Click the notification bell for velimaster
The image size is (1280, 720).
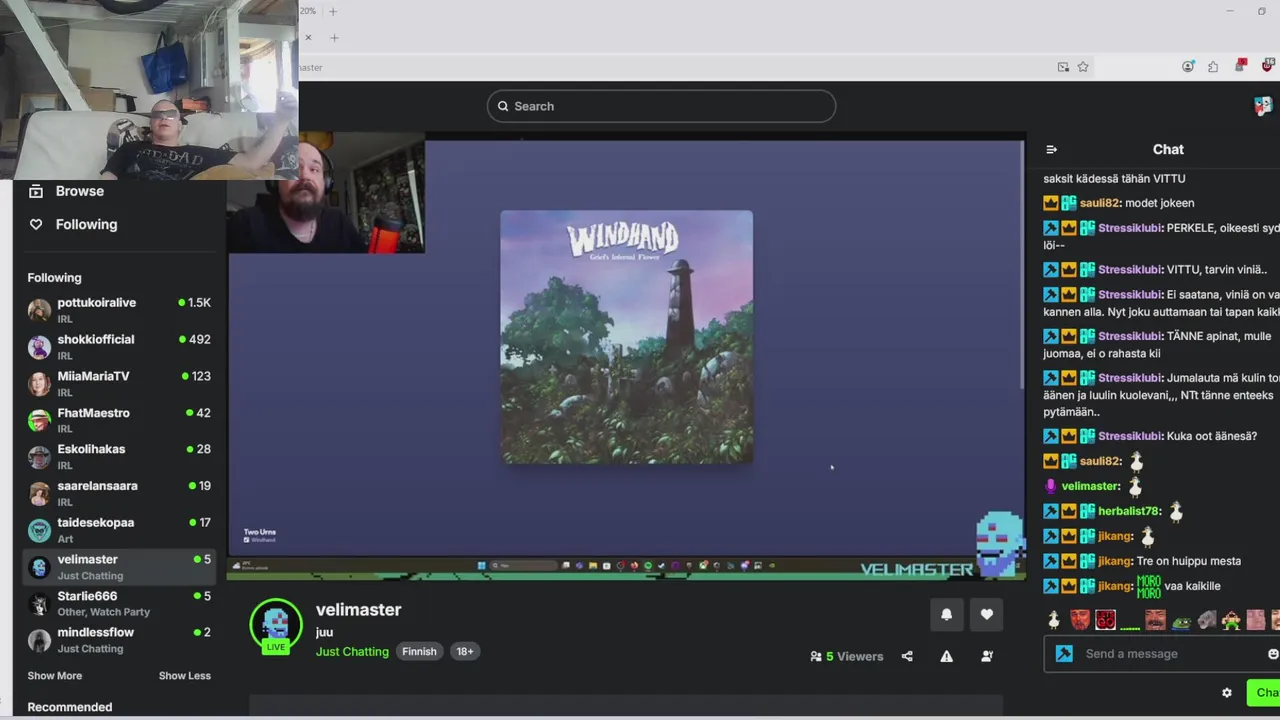[946, 614]
